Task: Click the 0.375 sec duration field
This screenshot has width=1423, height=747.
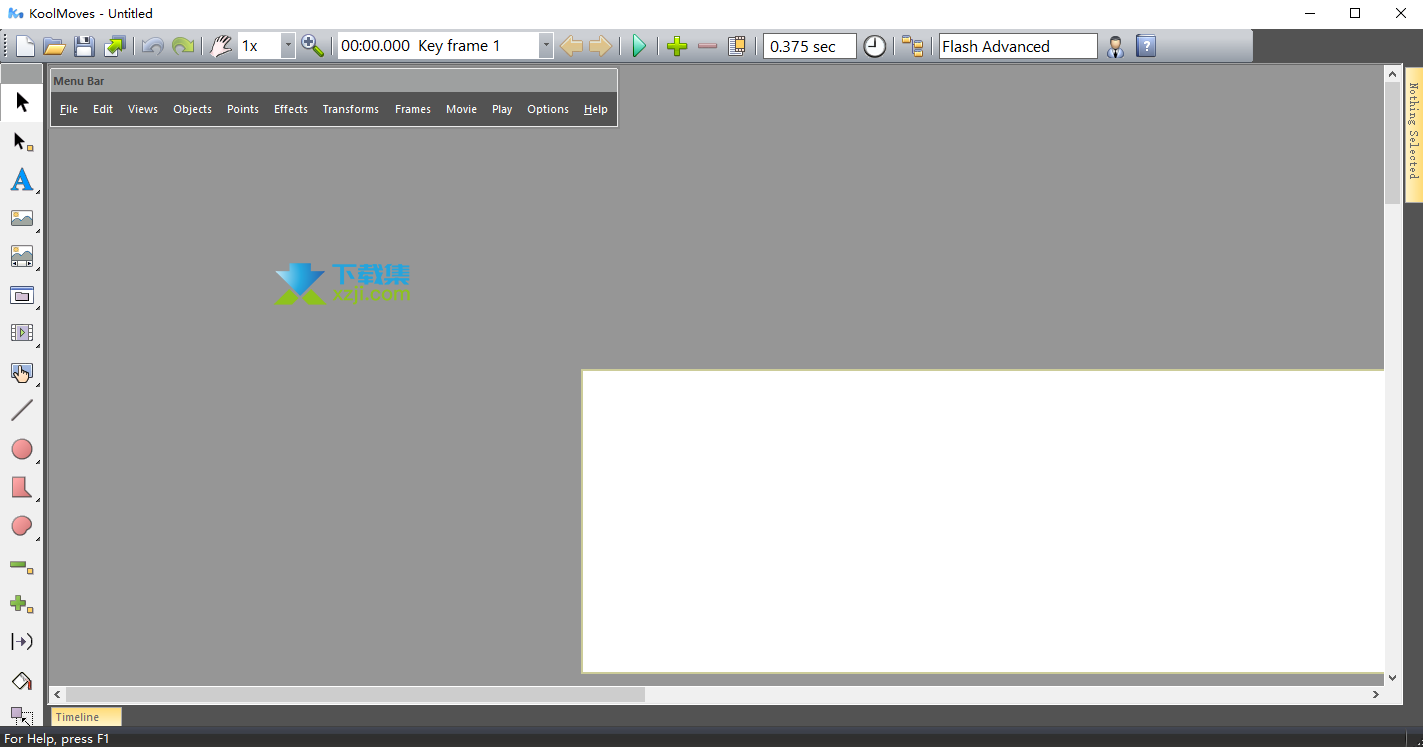Action: (809, 46)
